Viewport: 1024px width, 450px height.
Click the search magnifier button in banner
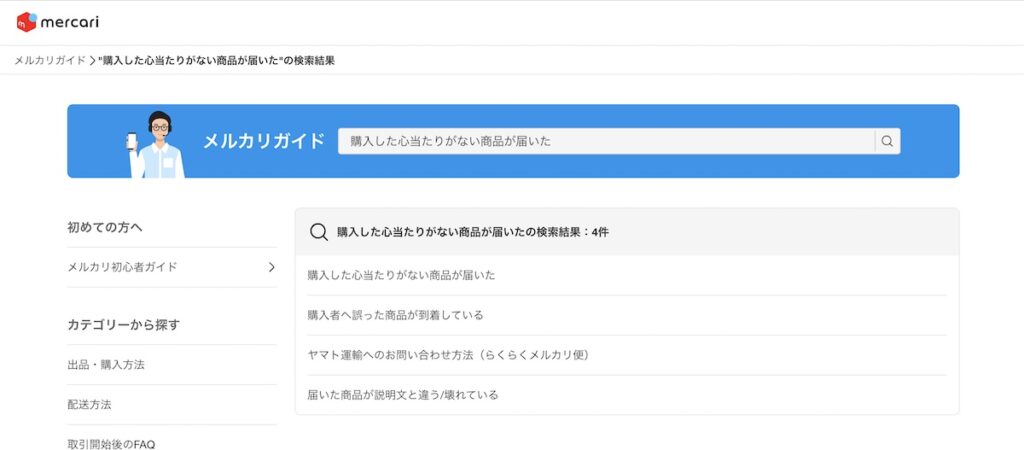(x=887, y=141)
